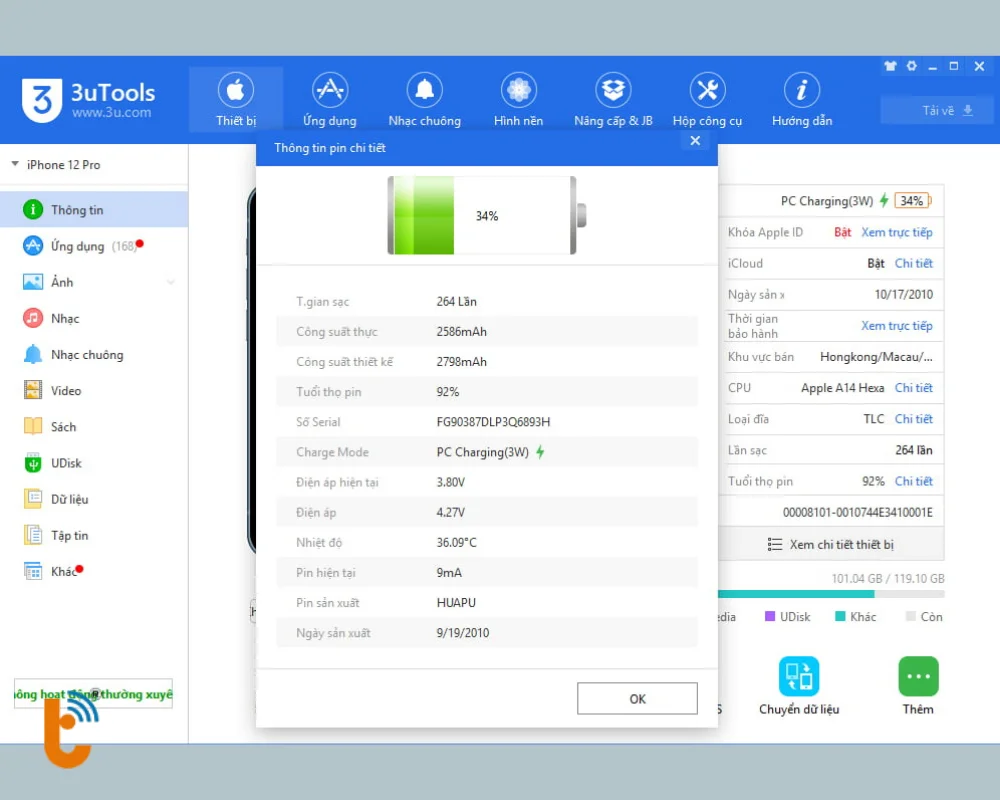Click the storage usage bar
Screen dimensions: 1000x800
point(830,594)
